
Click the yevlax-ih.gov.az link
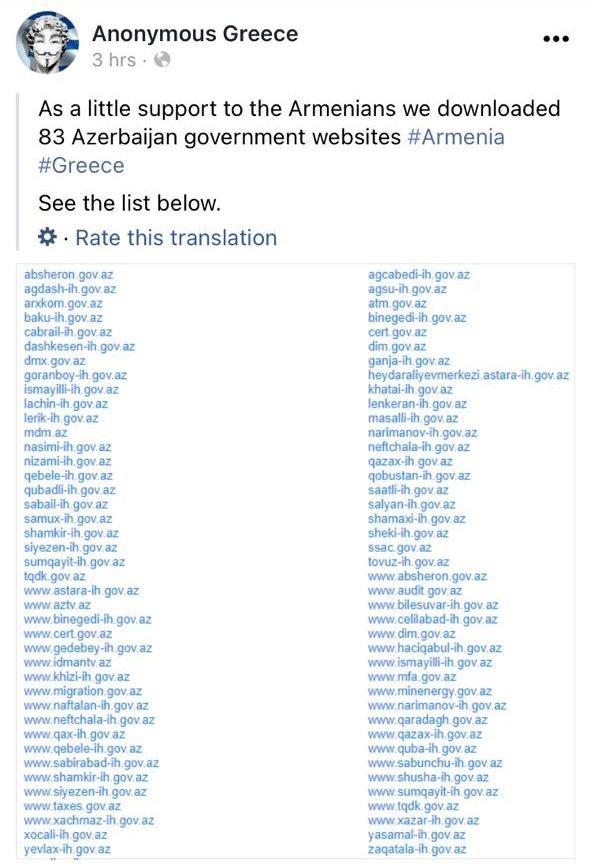tap(67, 848)
